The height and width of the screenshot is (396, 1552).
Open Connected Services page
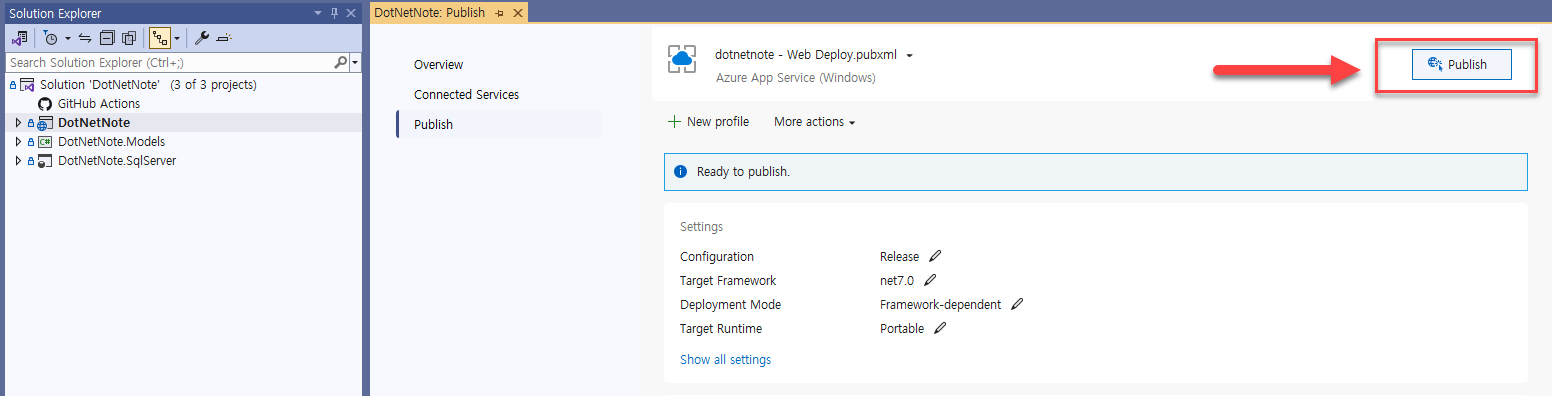click(x=466, y=95)
